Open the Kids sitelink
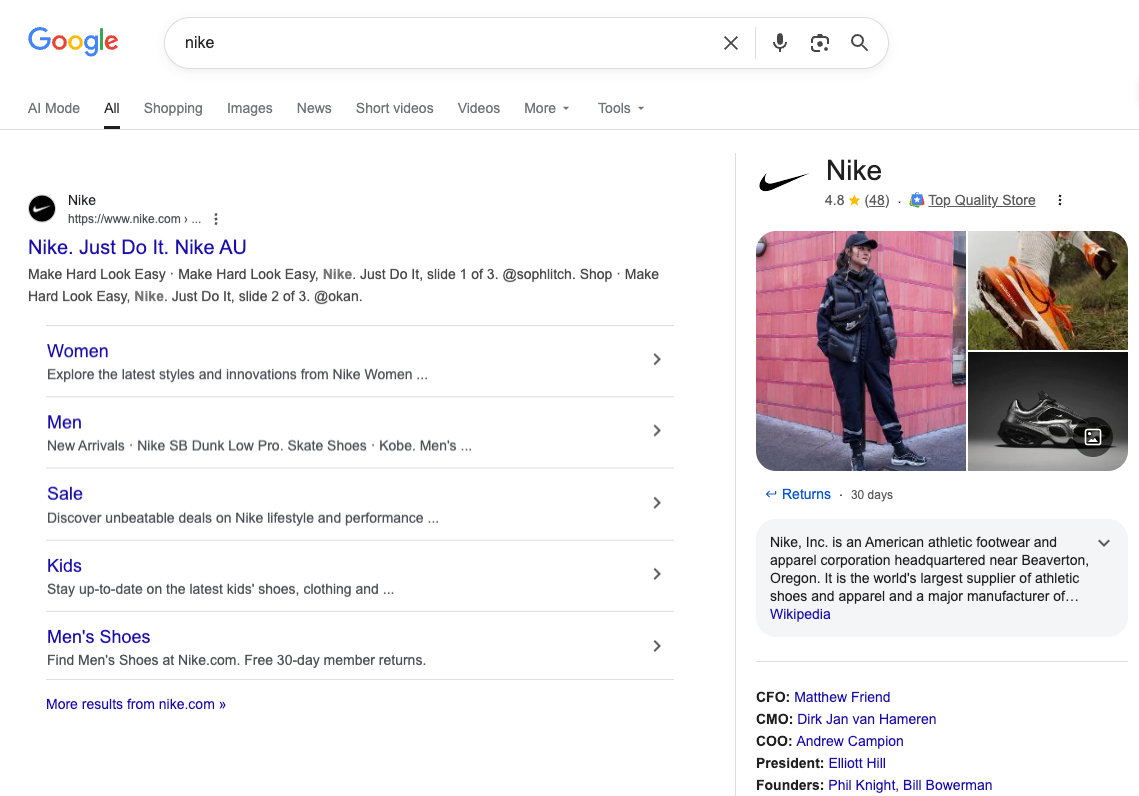 (65, 565)
